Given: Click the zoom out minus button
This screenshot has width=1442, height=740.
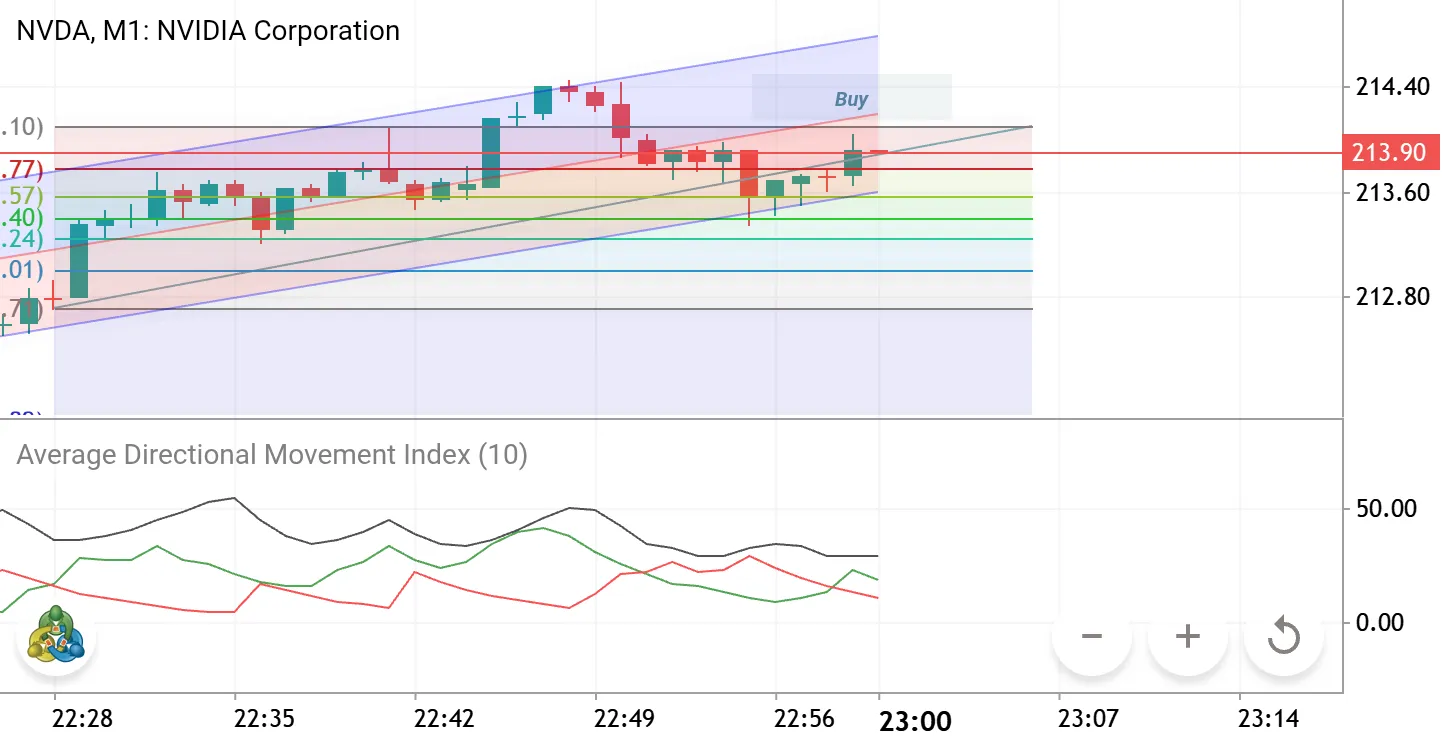Looking at the screenshot, I should (x=1092, y=636).
